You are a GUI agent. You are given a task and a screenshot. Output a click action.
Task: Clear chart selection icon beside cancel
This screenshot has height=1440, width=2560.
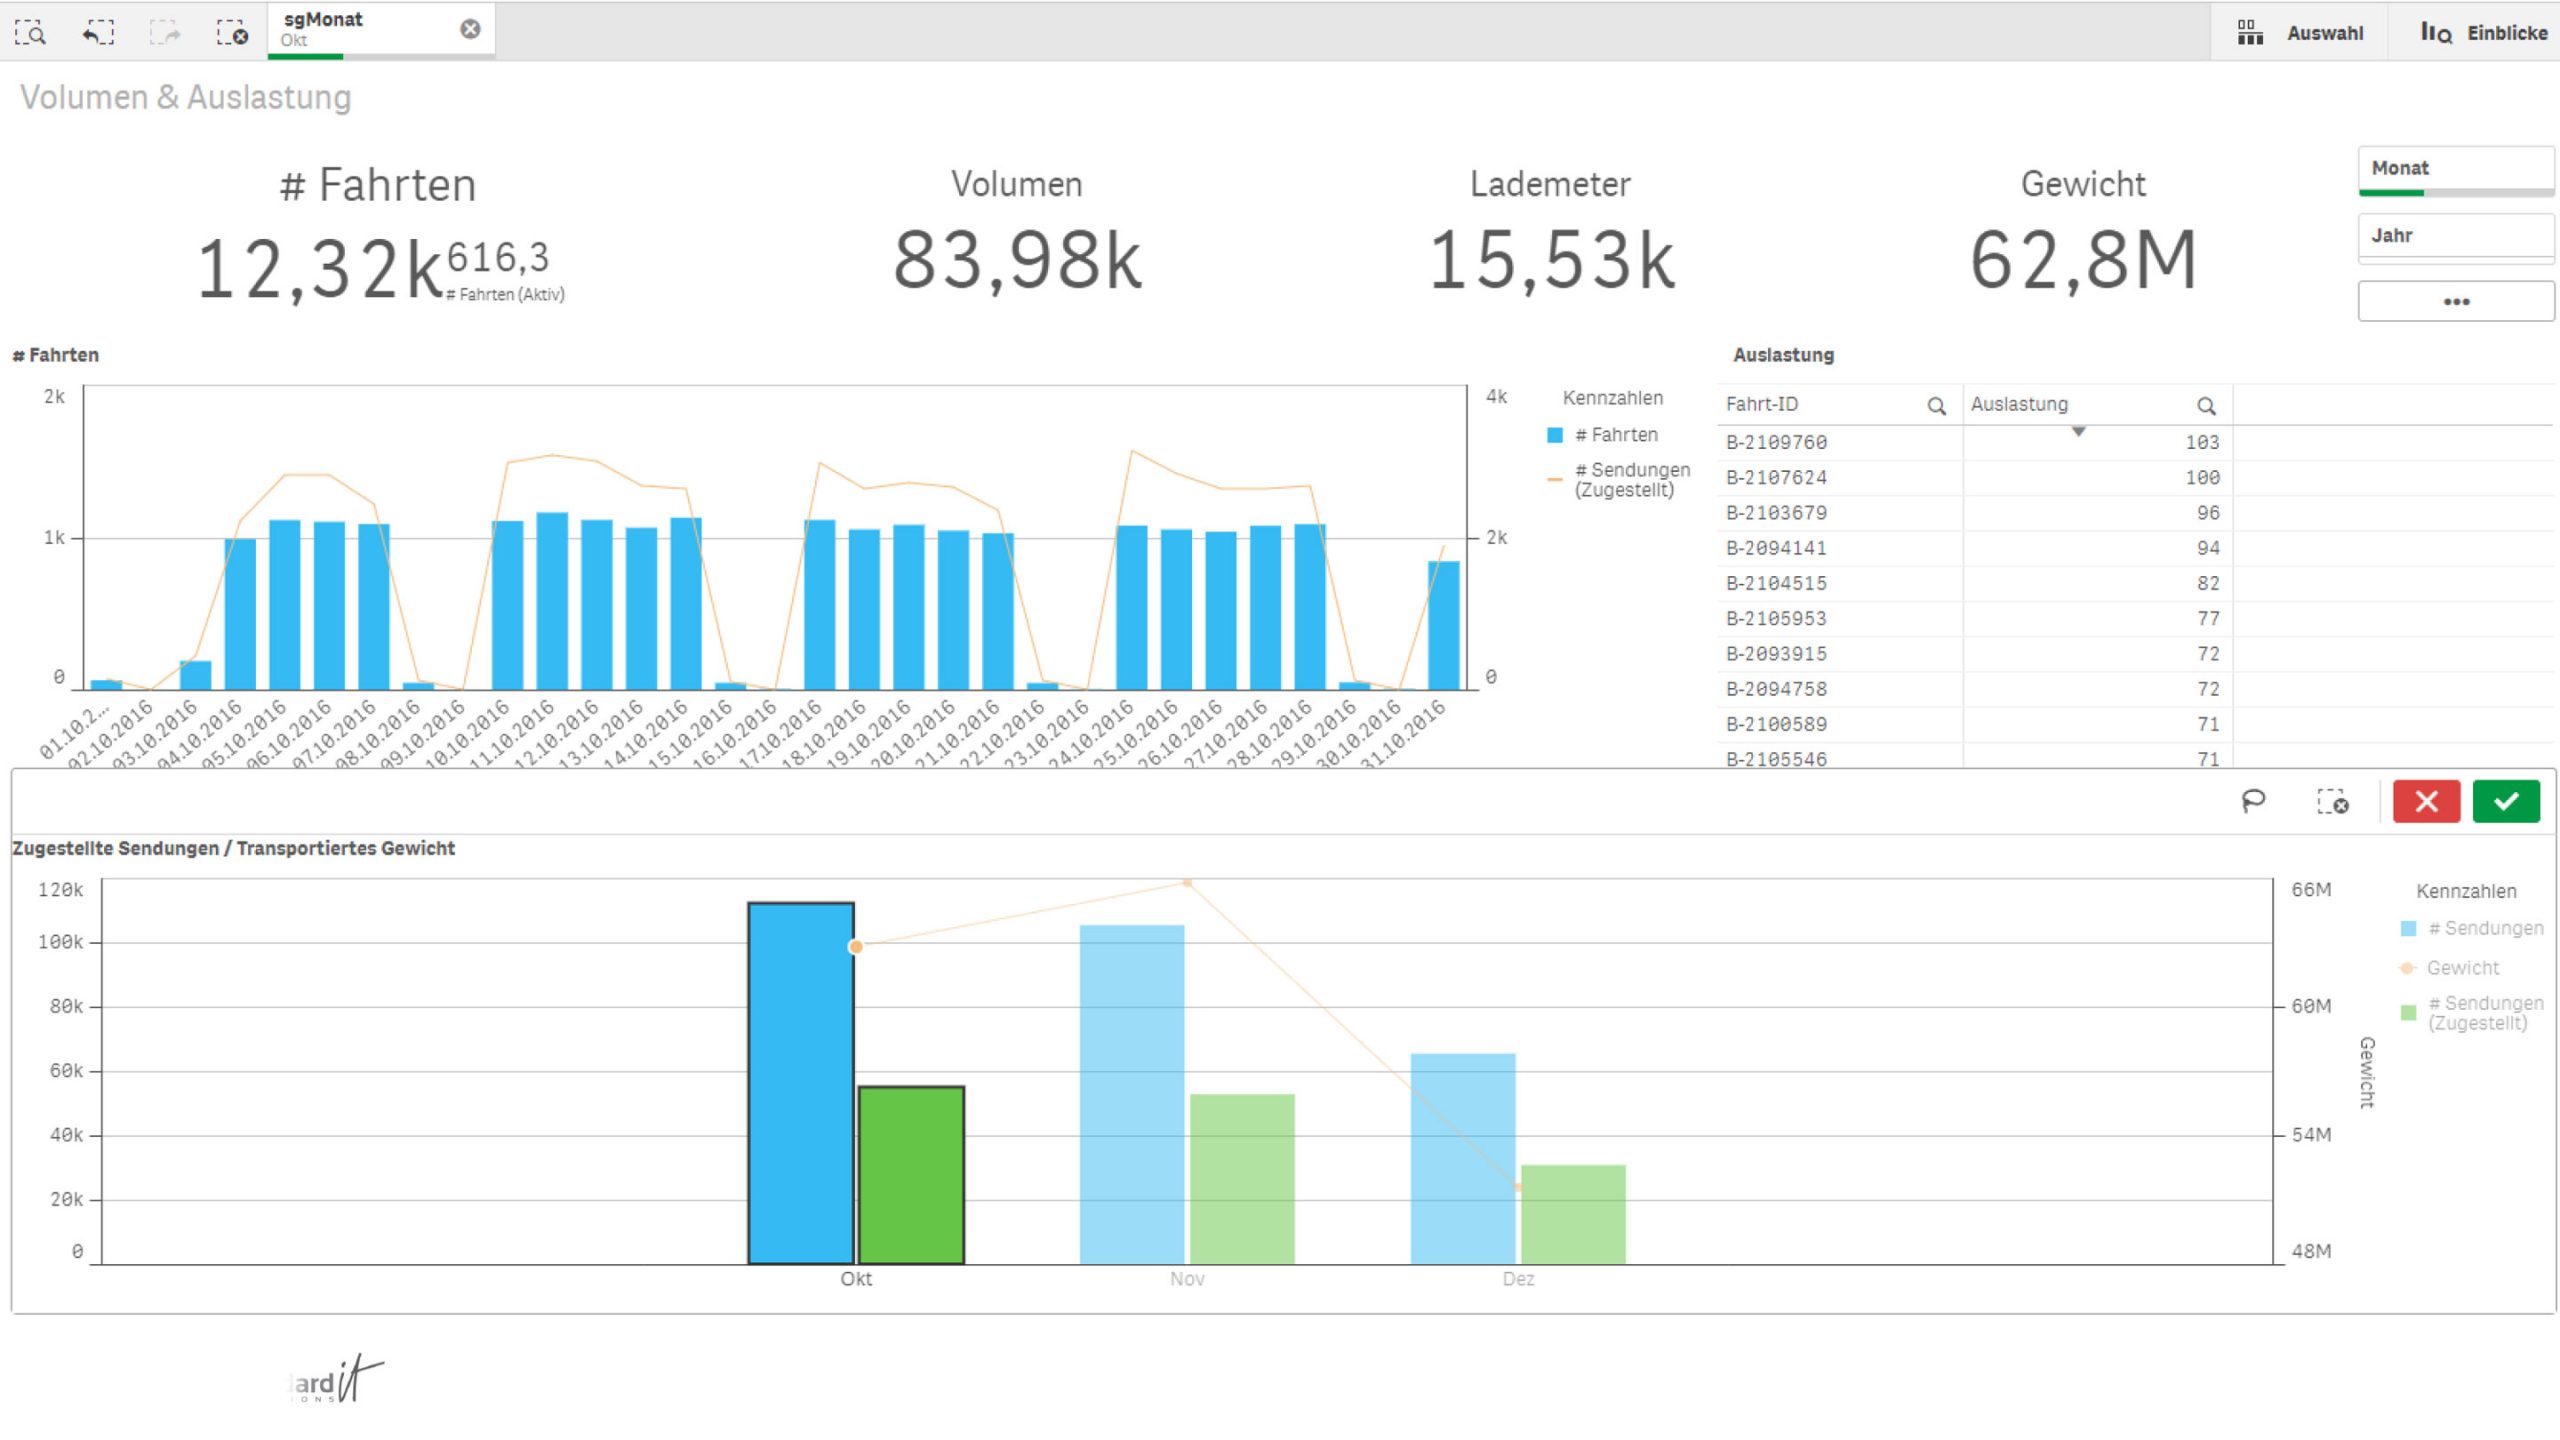click(x=2332, y=801)
